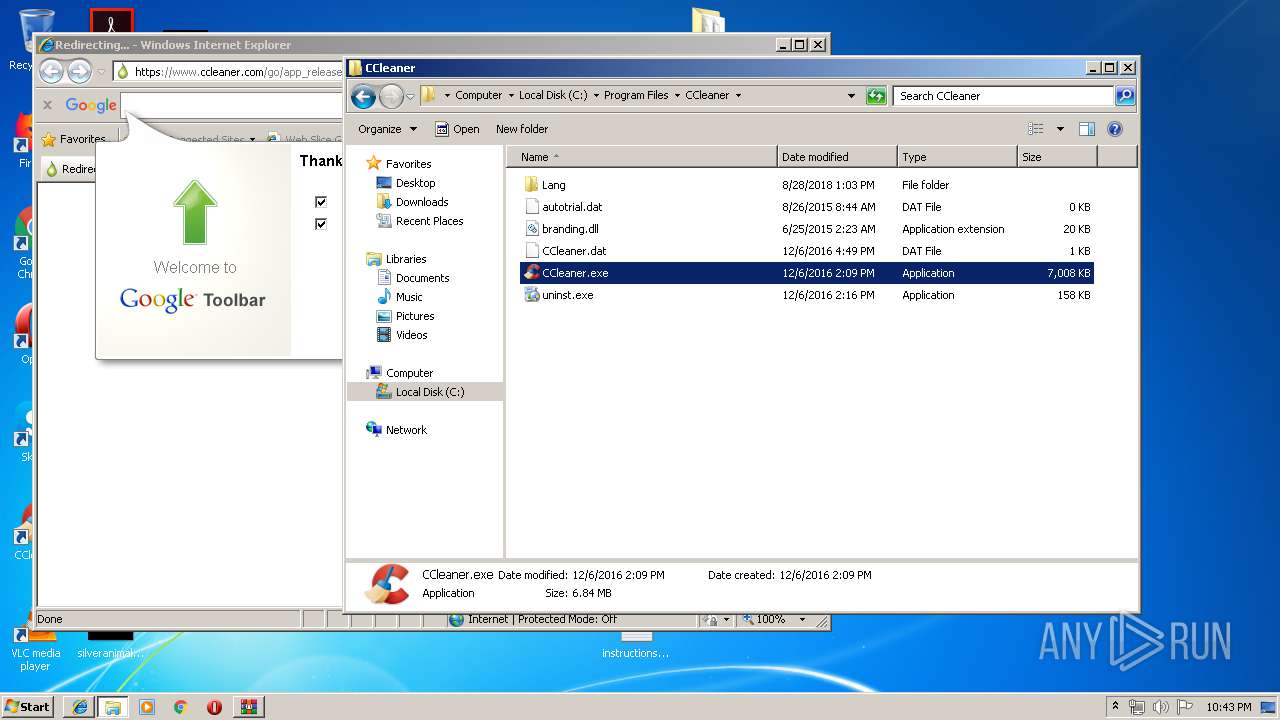Screen dimensions: 1280x720
Task: Open Action Center flag in tray
Action: click(1186, 707)
